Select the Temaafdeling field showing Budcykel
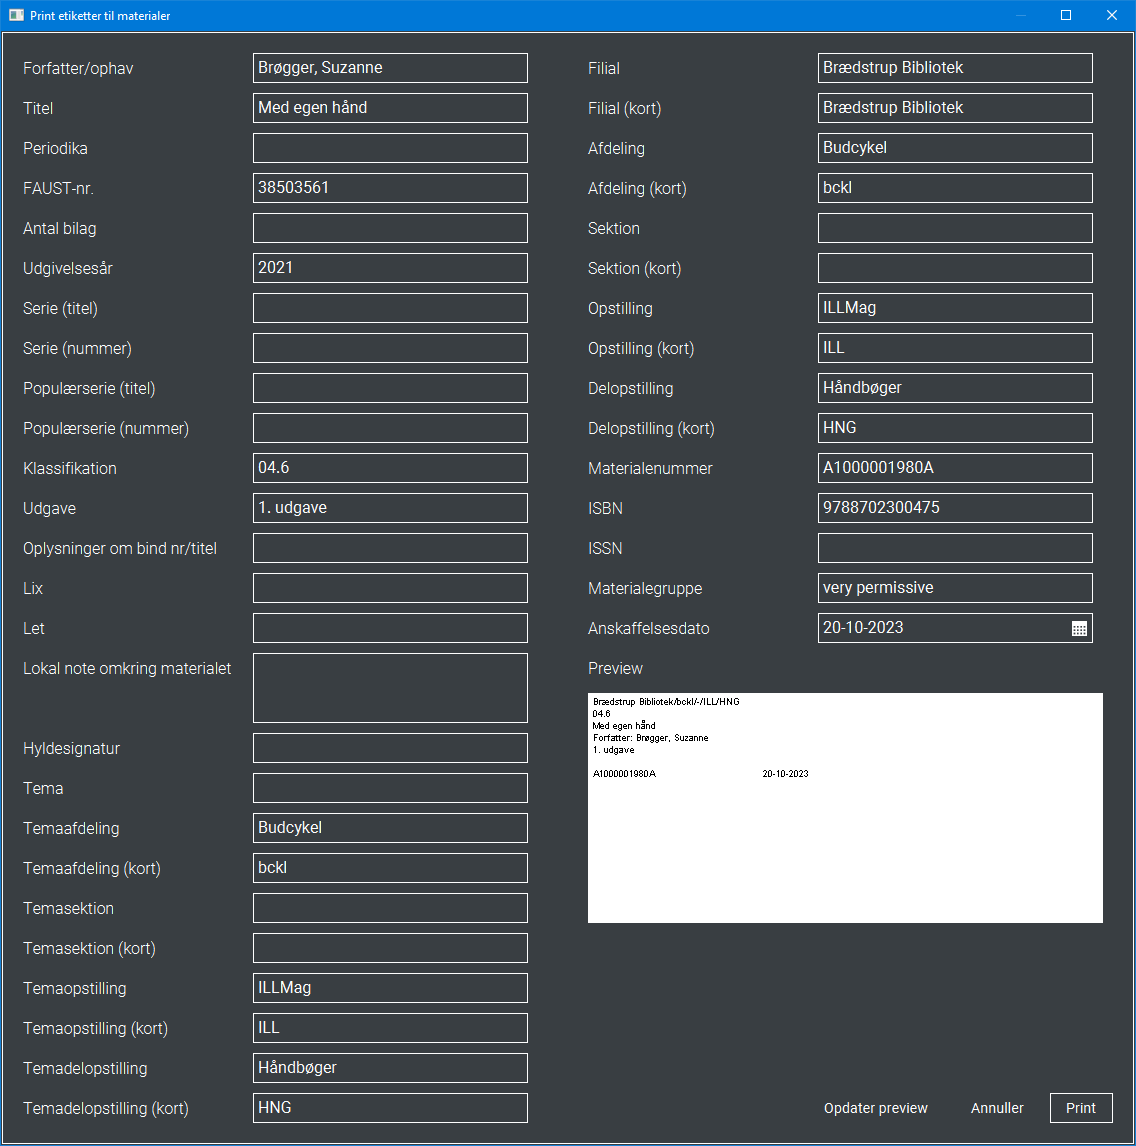Image resolution: width=1136 pixels, height=1146 pixels. click(390, 827)
